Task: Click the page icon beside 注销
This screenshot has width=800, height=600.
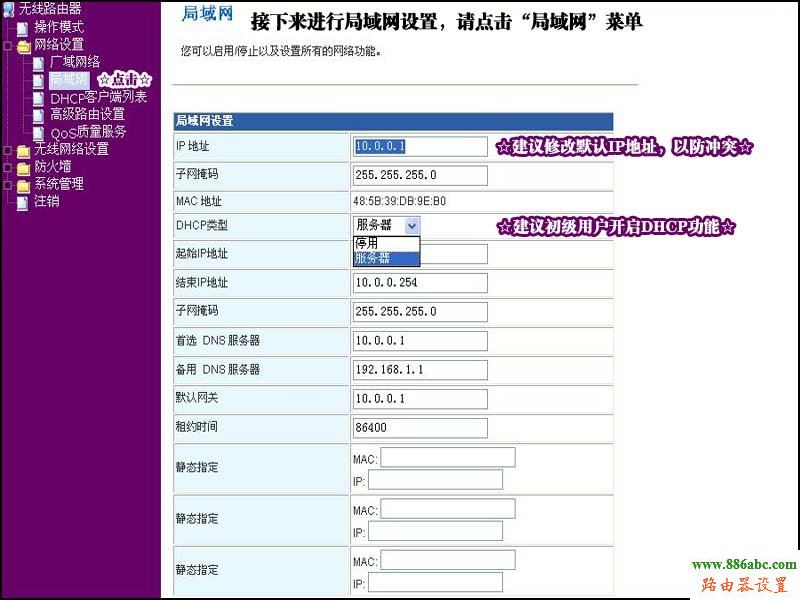Action: coord(23,202)
